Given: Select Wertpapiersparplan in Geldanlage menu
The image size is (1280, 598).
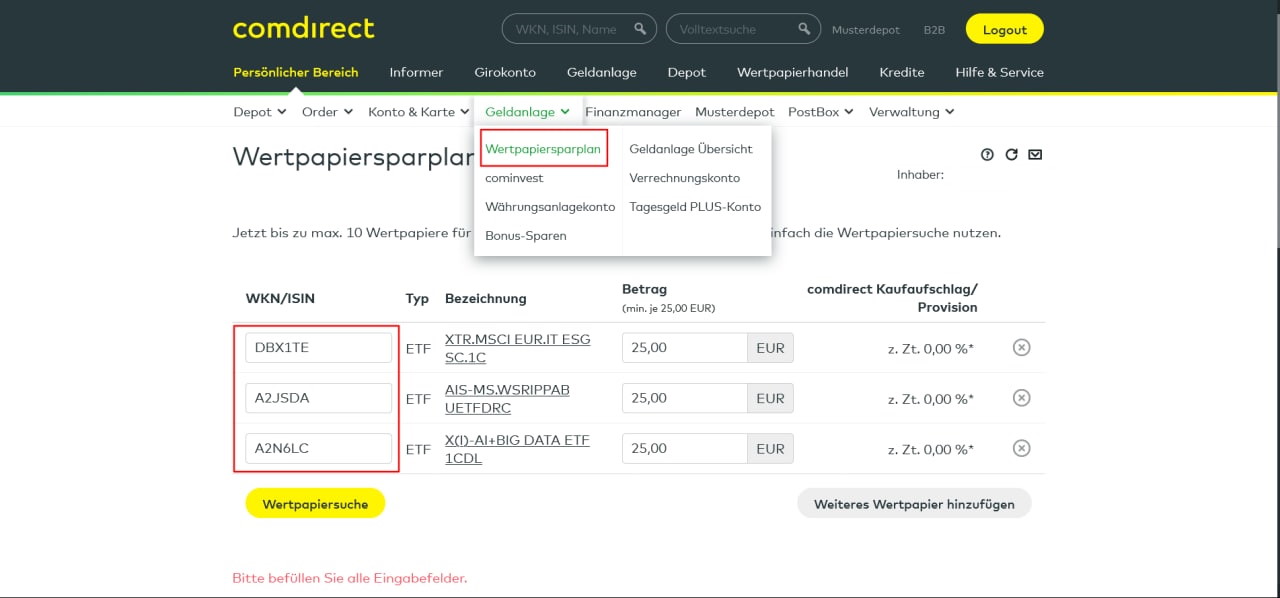Looking at the screenshot, I should (x=543, y=149).
